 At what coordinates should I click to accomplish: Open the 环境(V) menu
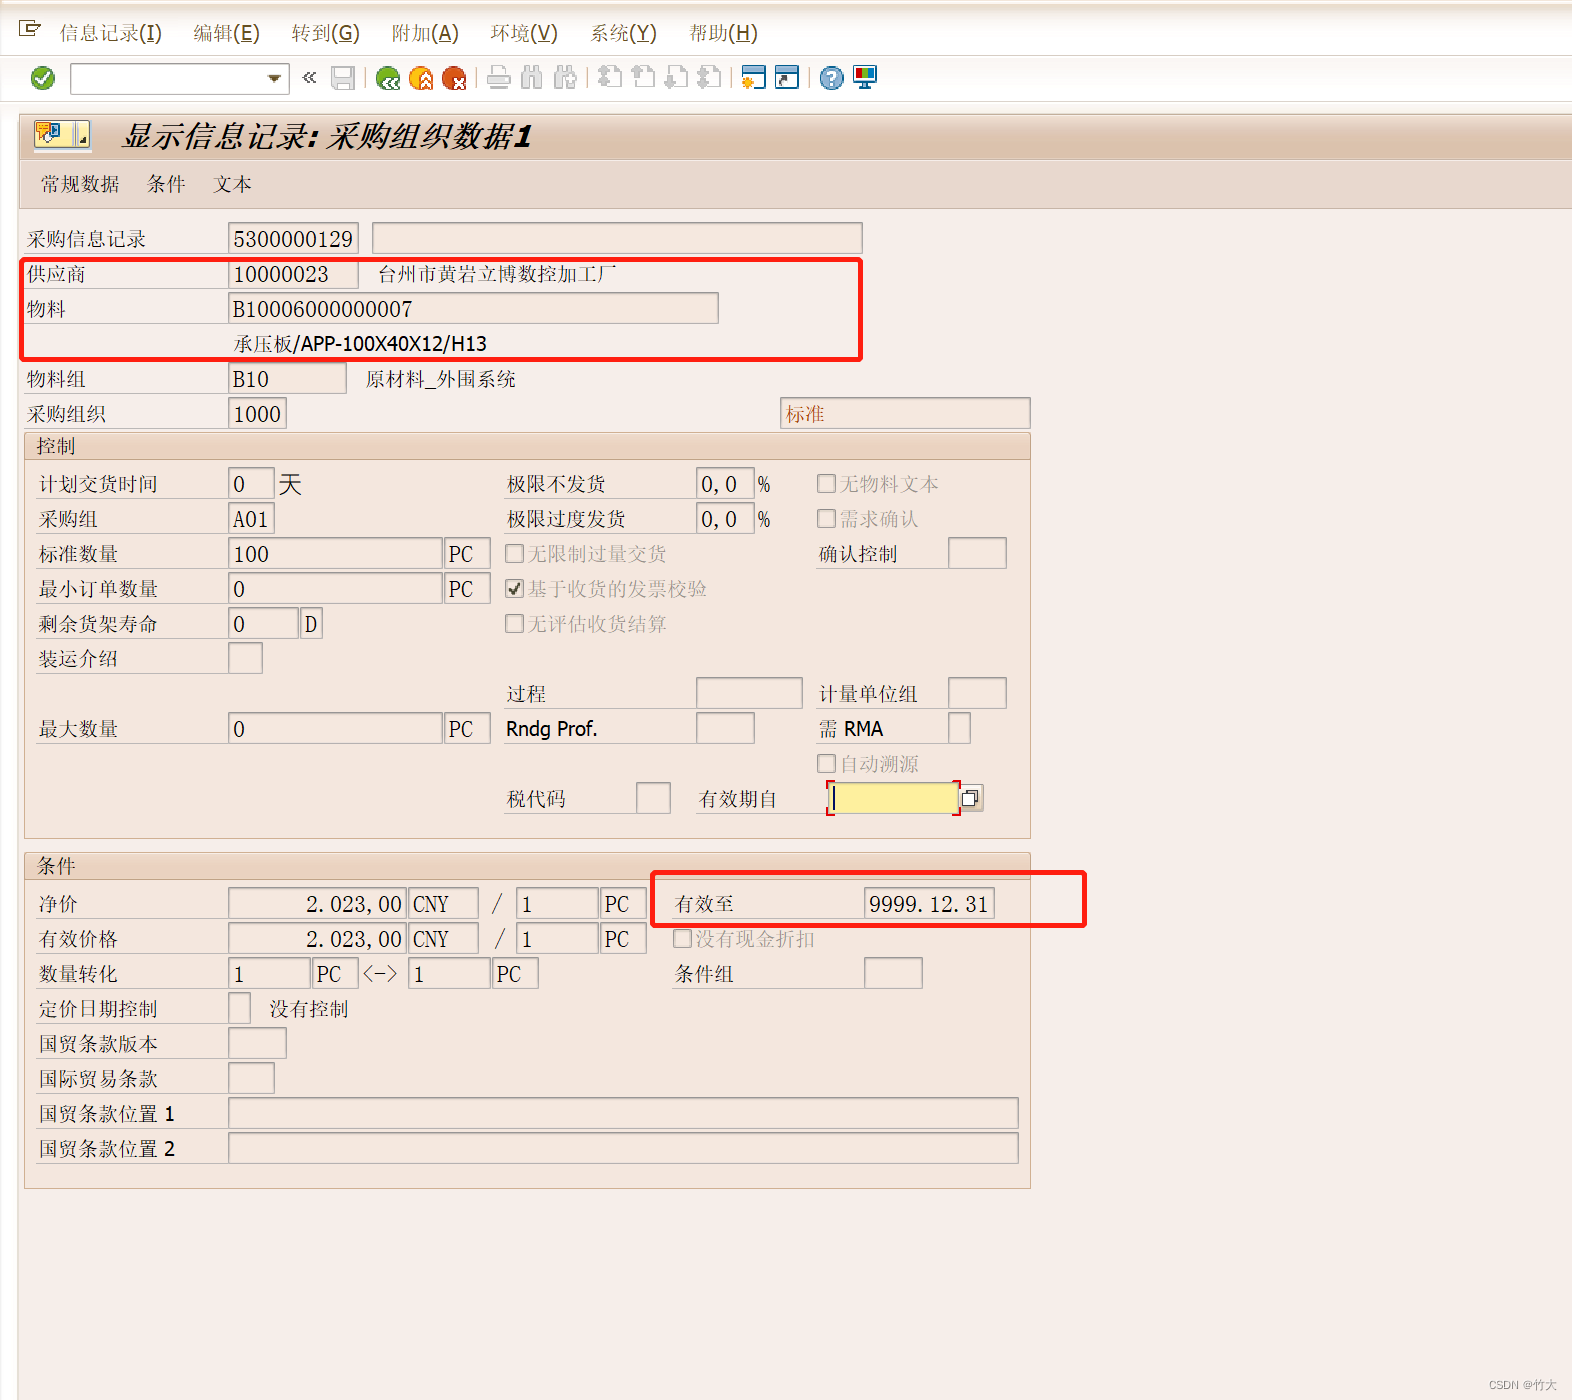[524, 33]
